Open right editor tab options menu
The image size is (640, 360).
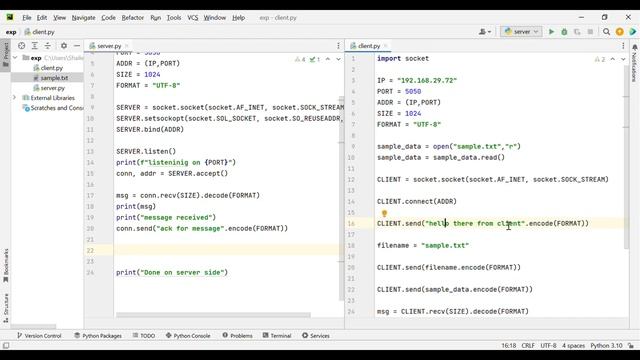point(623,46)
